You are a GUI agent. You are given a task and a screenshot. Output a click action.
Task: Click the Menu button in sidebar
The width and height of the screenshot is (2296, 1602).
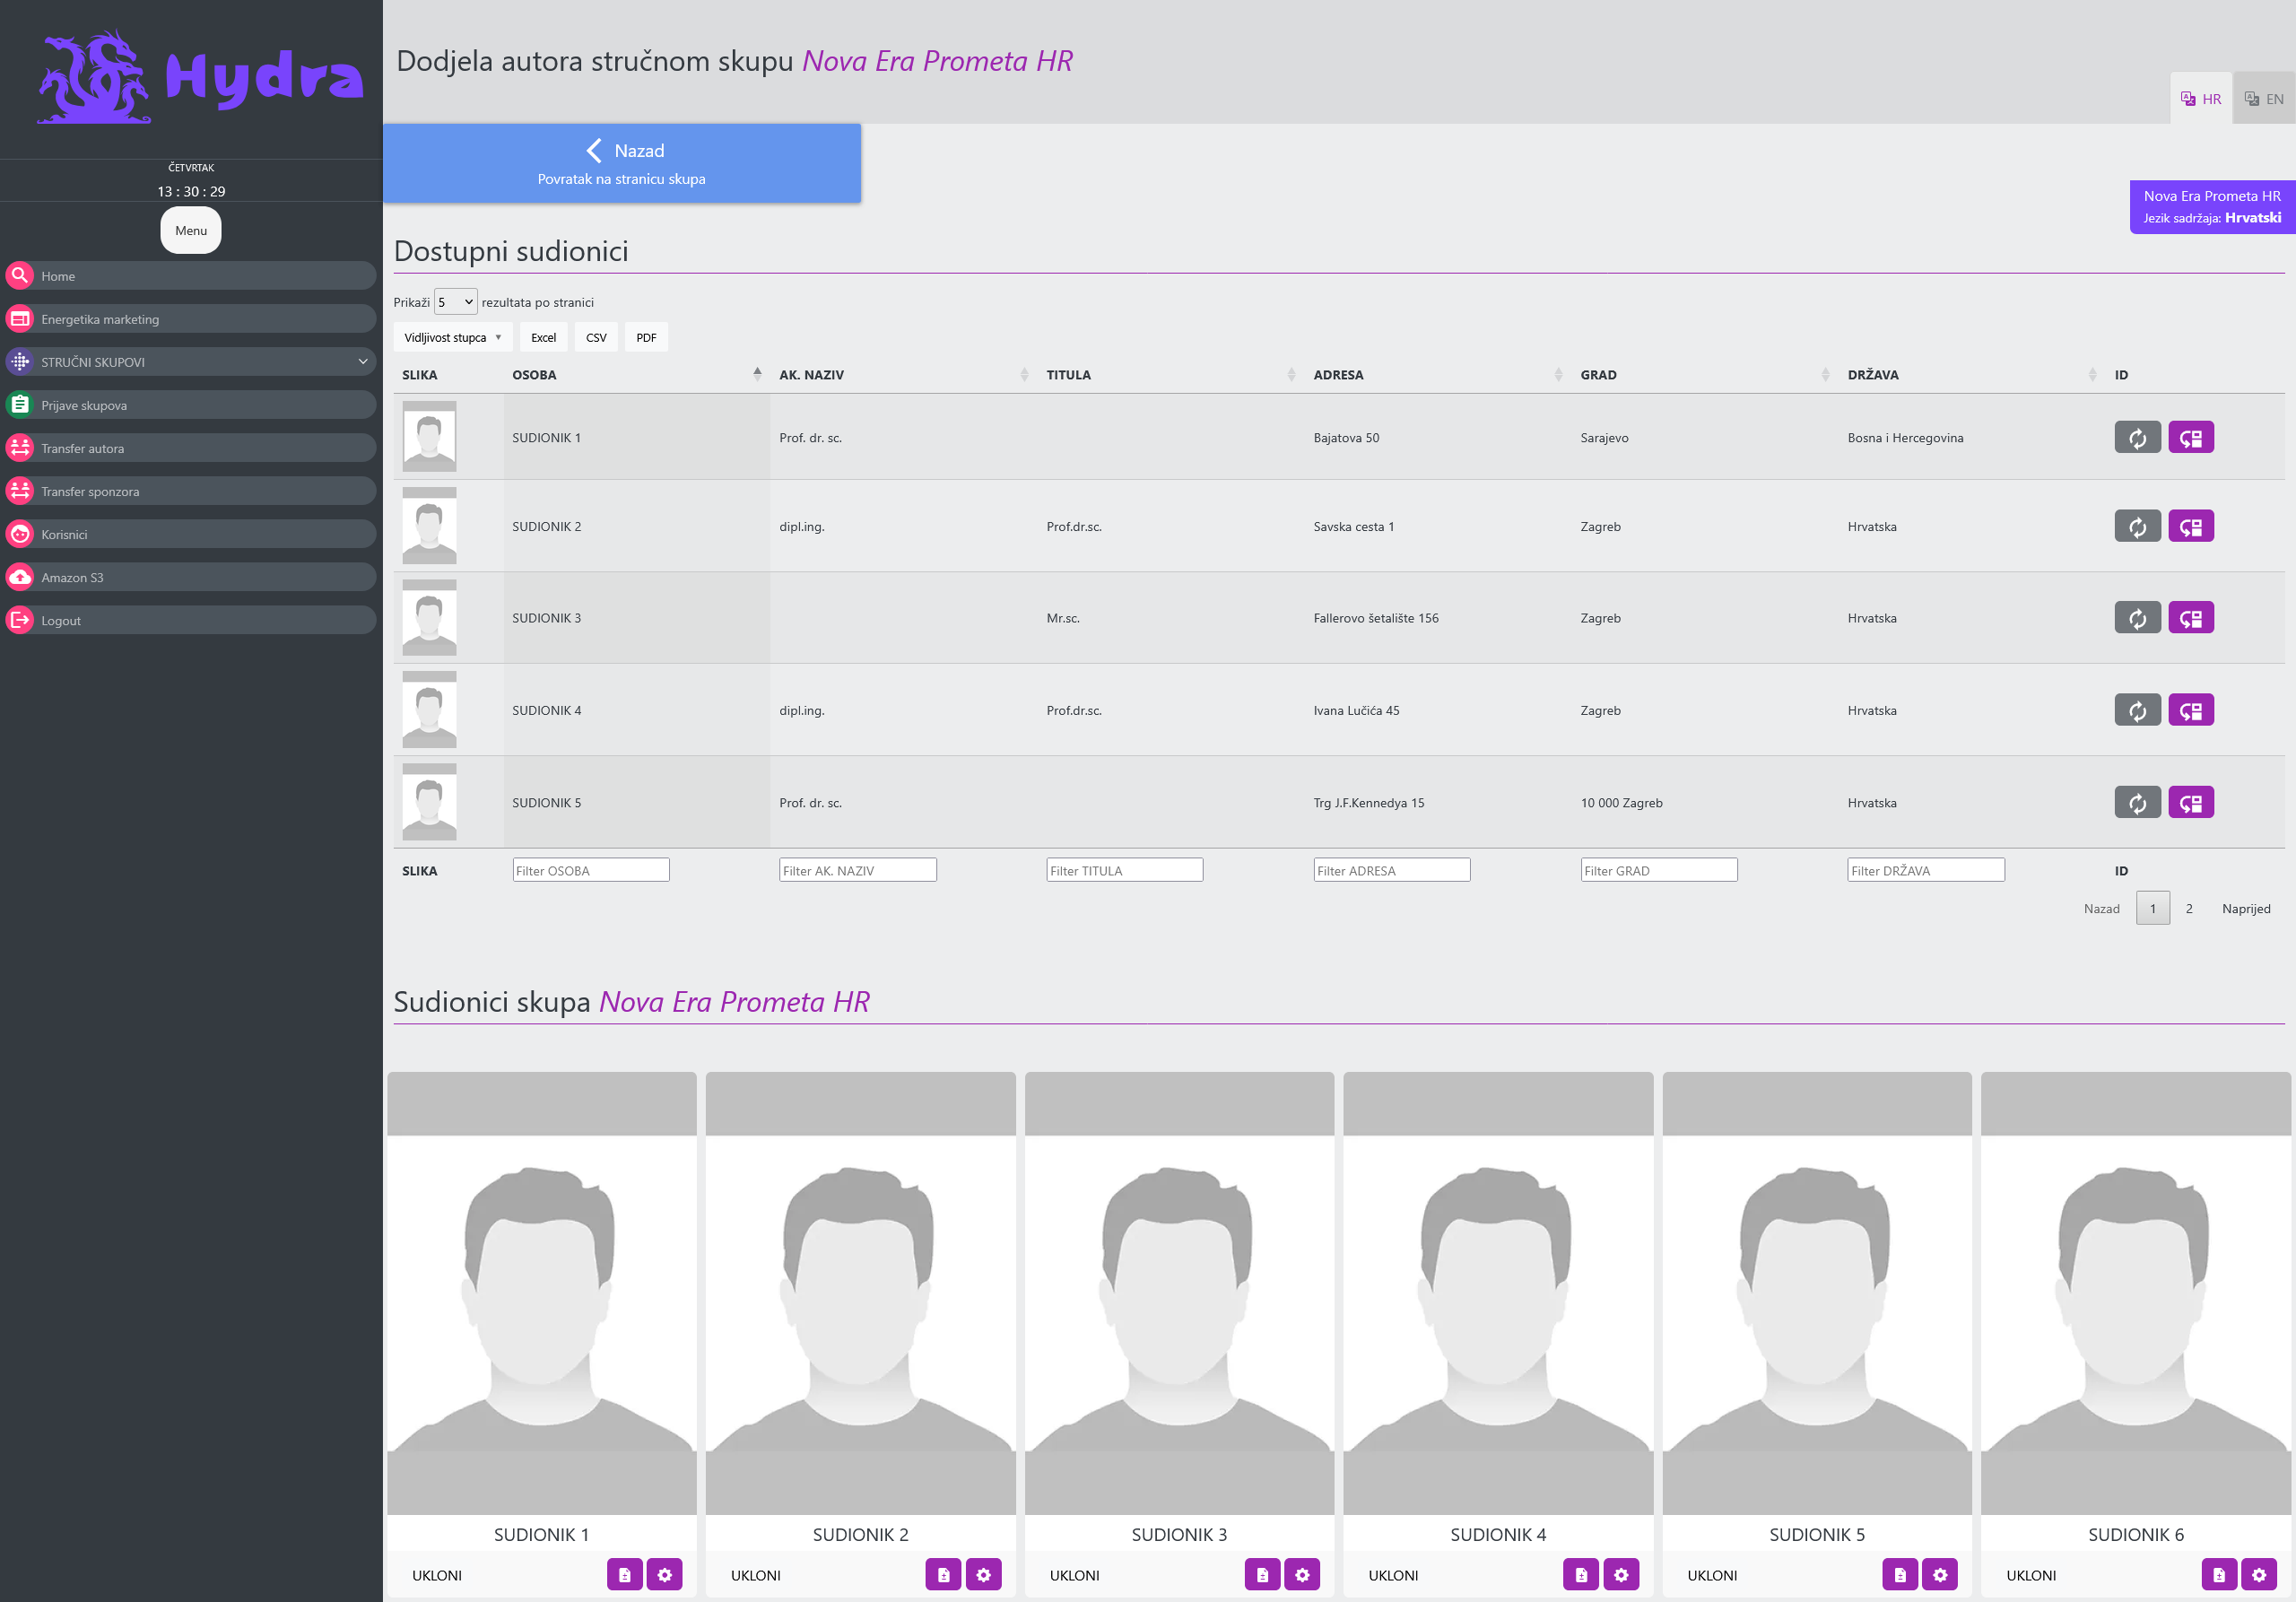[191, 231]
